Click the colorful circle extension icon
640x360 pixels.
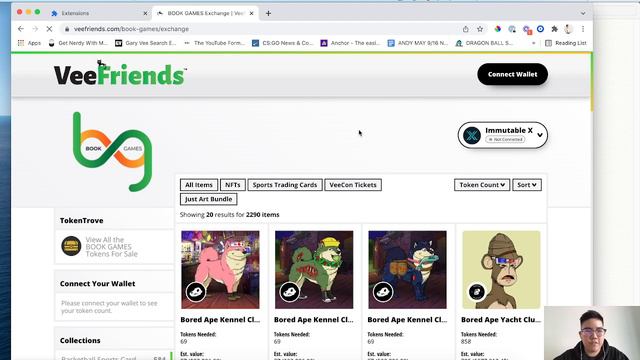498,29
